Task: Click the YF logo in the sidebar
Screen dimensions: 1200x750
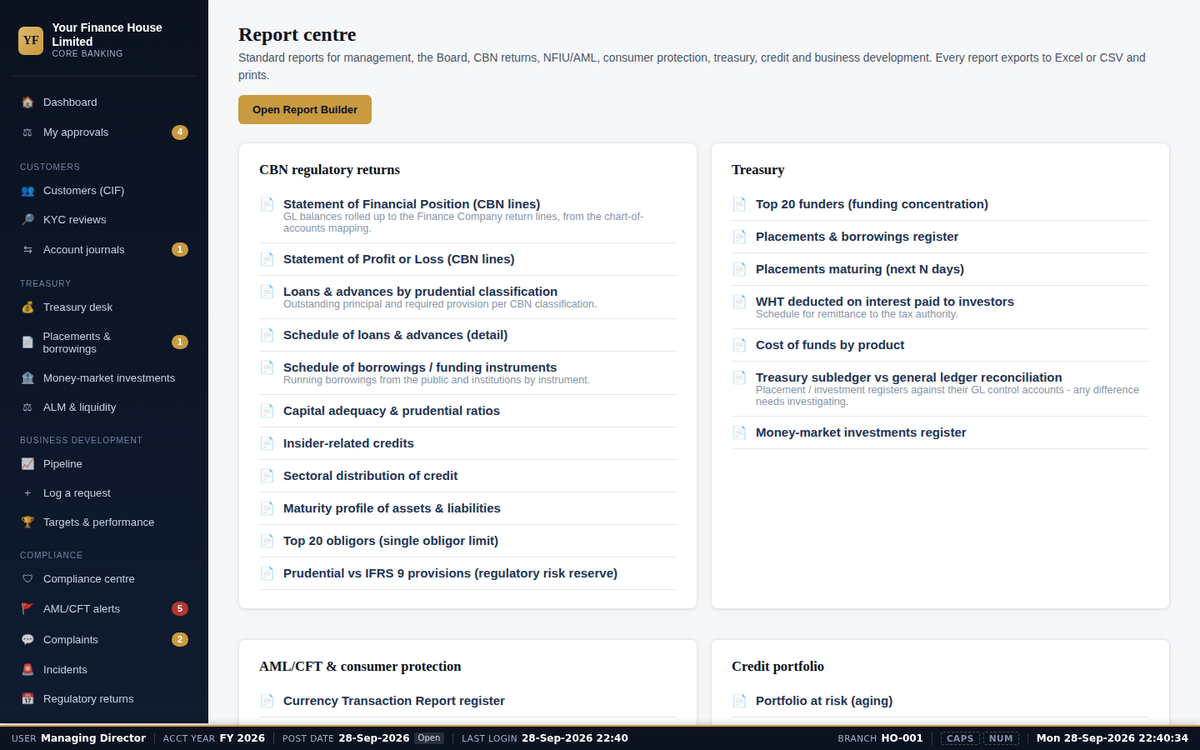Action: [31, 40]
